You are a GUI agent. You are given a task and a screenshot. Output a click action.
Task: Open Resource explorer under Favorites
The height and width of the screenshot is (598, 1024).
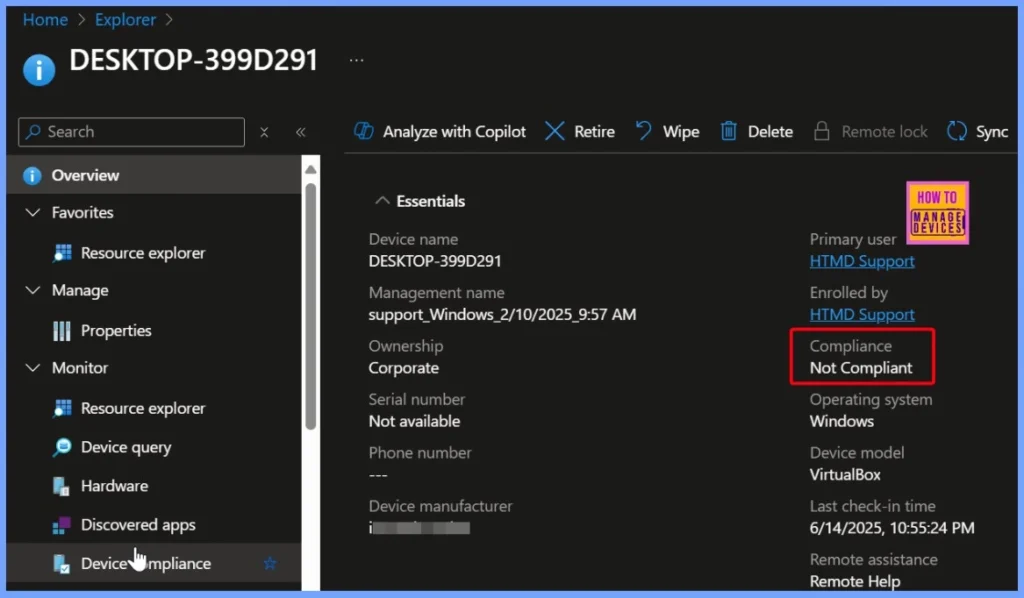pyautogui.click(x=142, y=253)
